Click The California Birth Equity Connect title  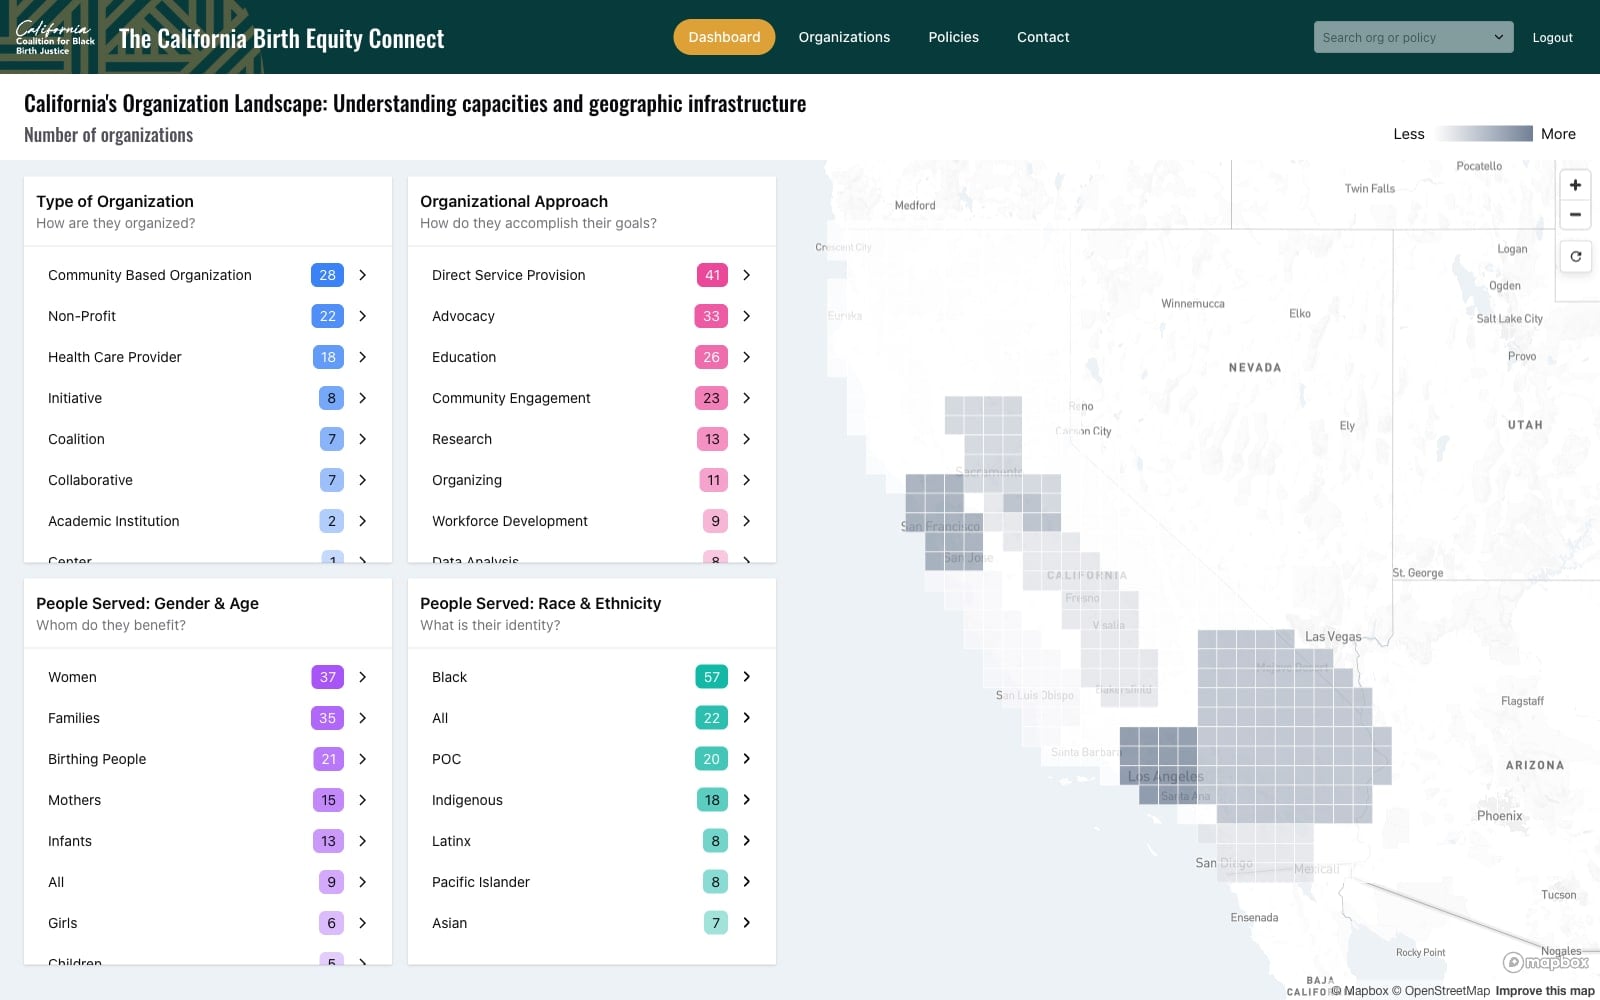coord(281,38)
